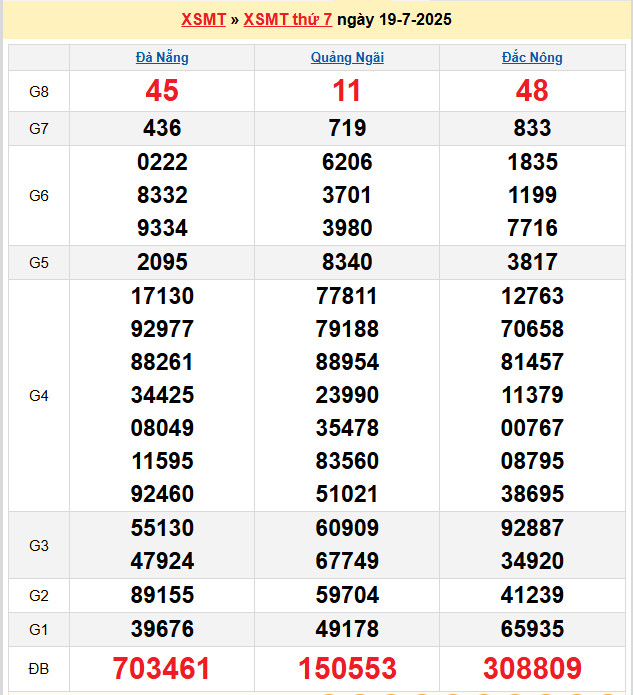Screen dimensions: 633x695
Task: Click G4 number 23990
Action: (347, 395)
